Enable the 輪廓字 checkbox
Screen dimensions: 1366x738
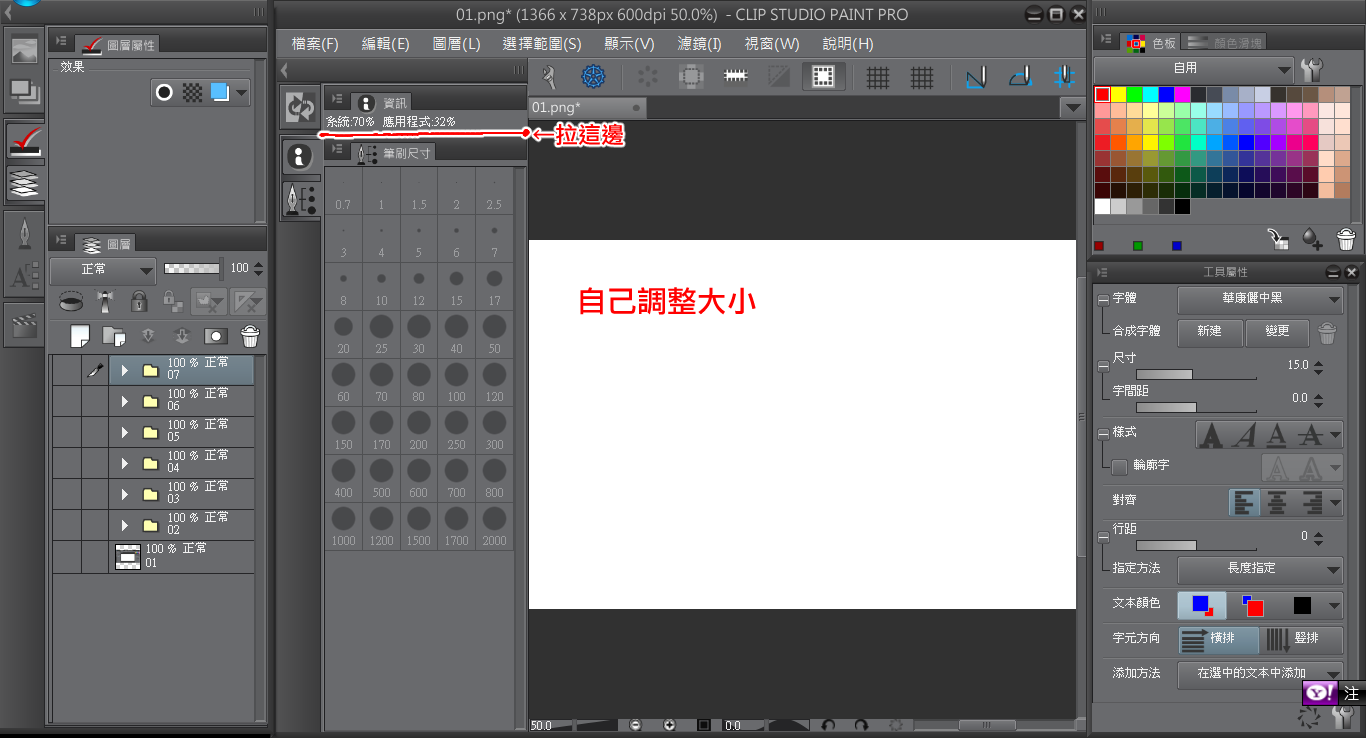pos(1120,466)
